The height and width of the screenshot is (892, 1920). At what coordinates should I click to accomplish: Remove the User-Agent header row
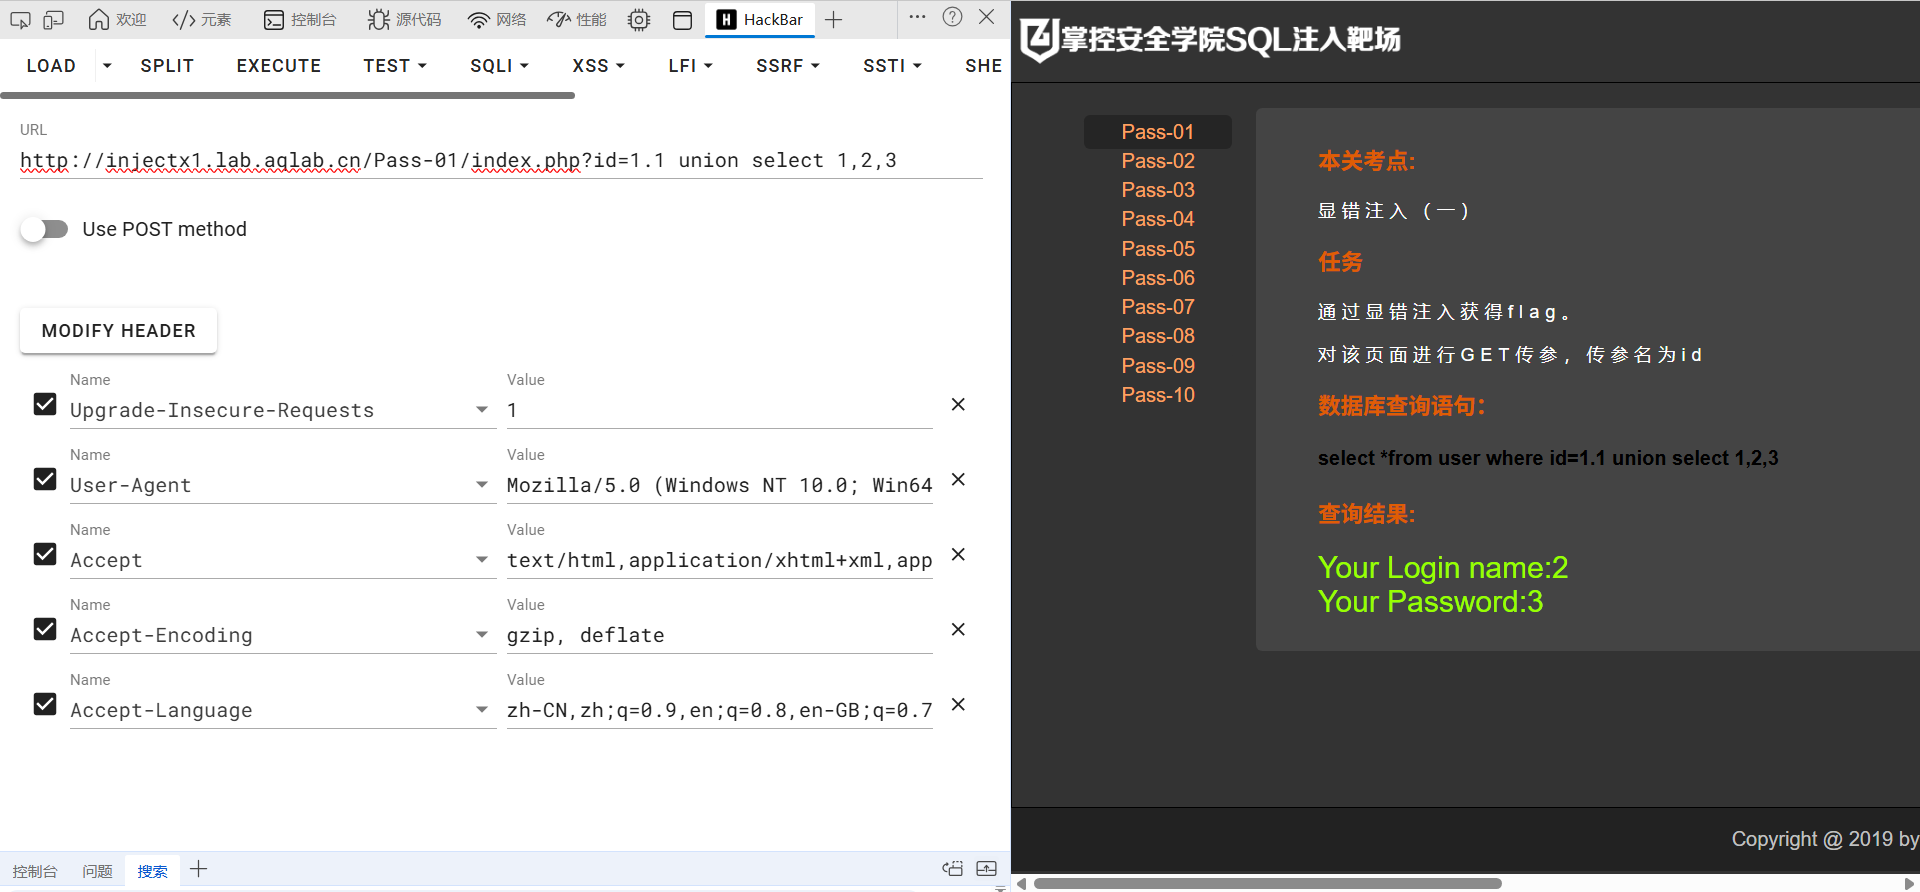tap(958, 479)
